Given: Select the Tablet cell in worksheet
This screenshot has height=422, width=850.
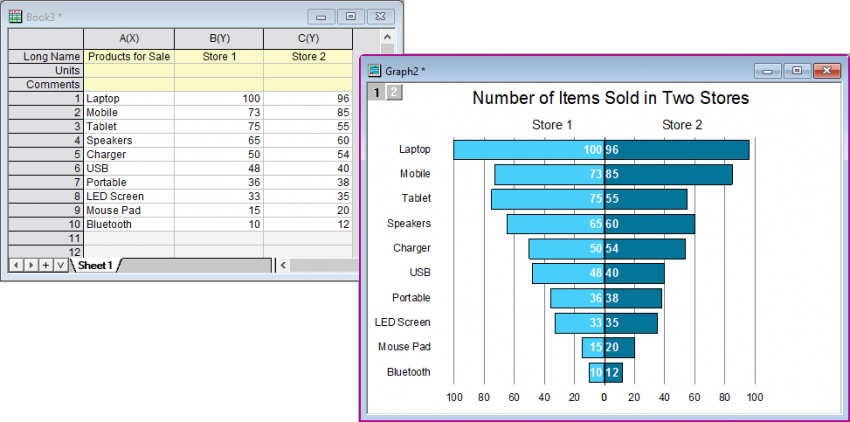Looking at the screenshot, I should coord(129,126).
